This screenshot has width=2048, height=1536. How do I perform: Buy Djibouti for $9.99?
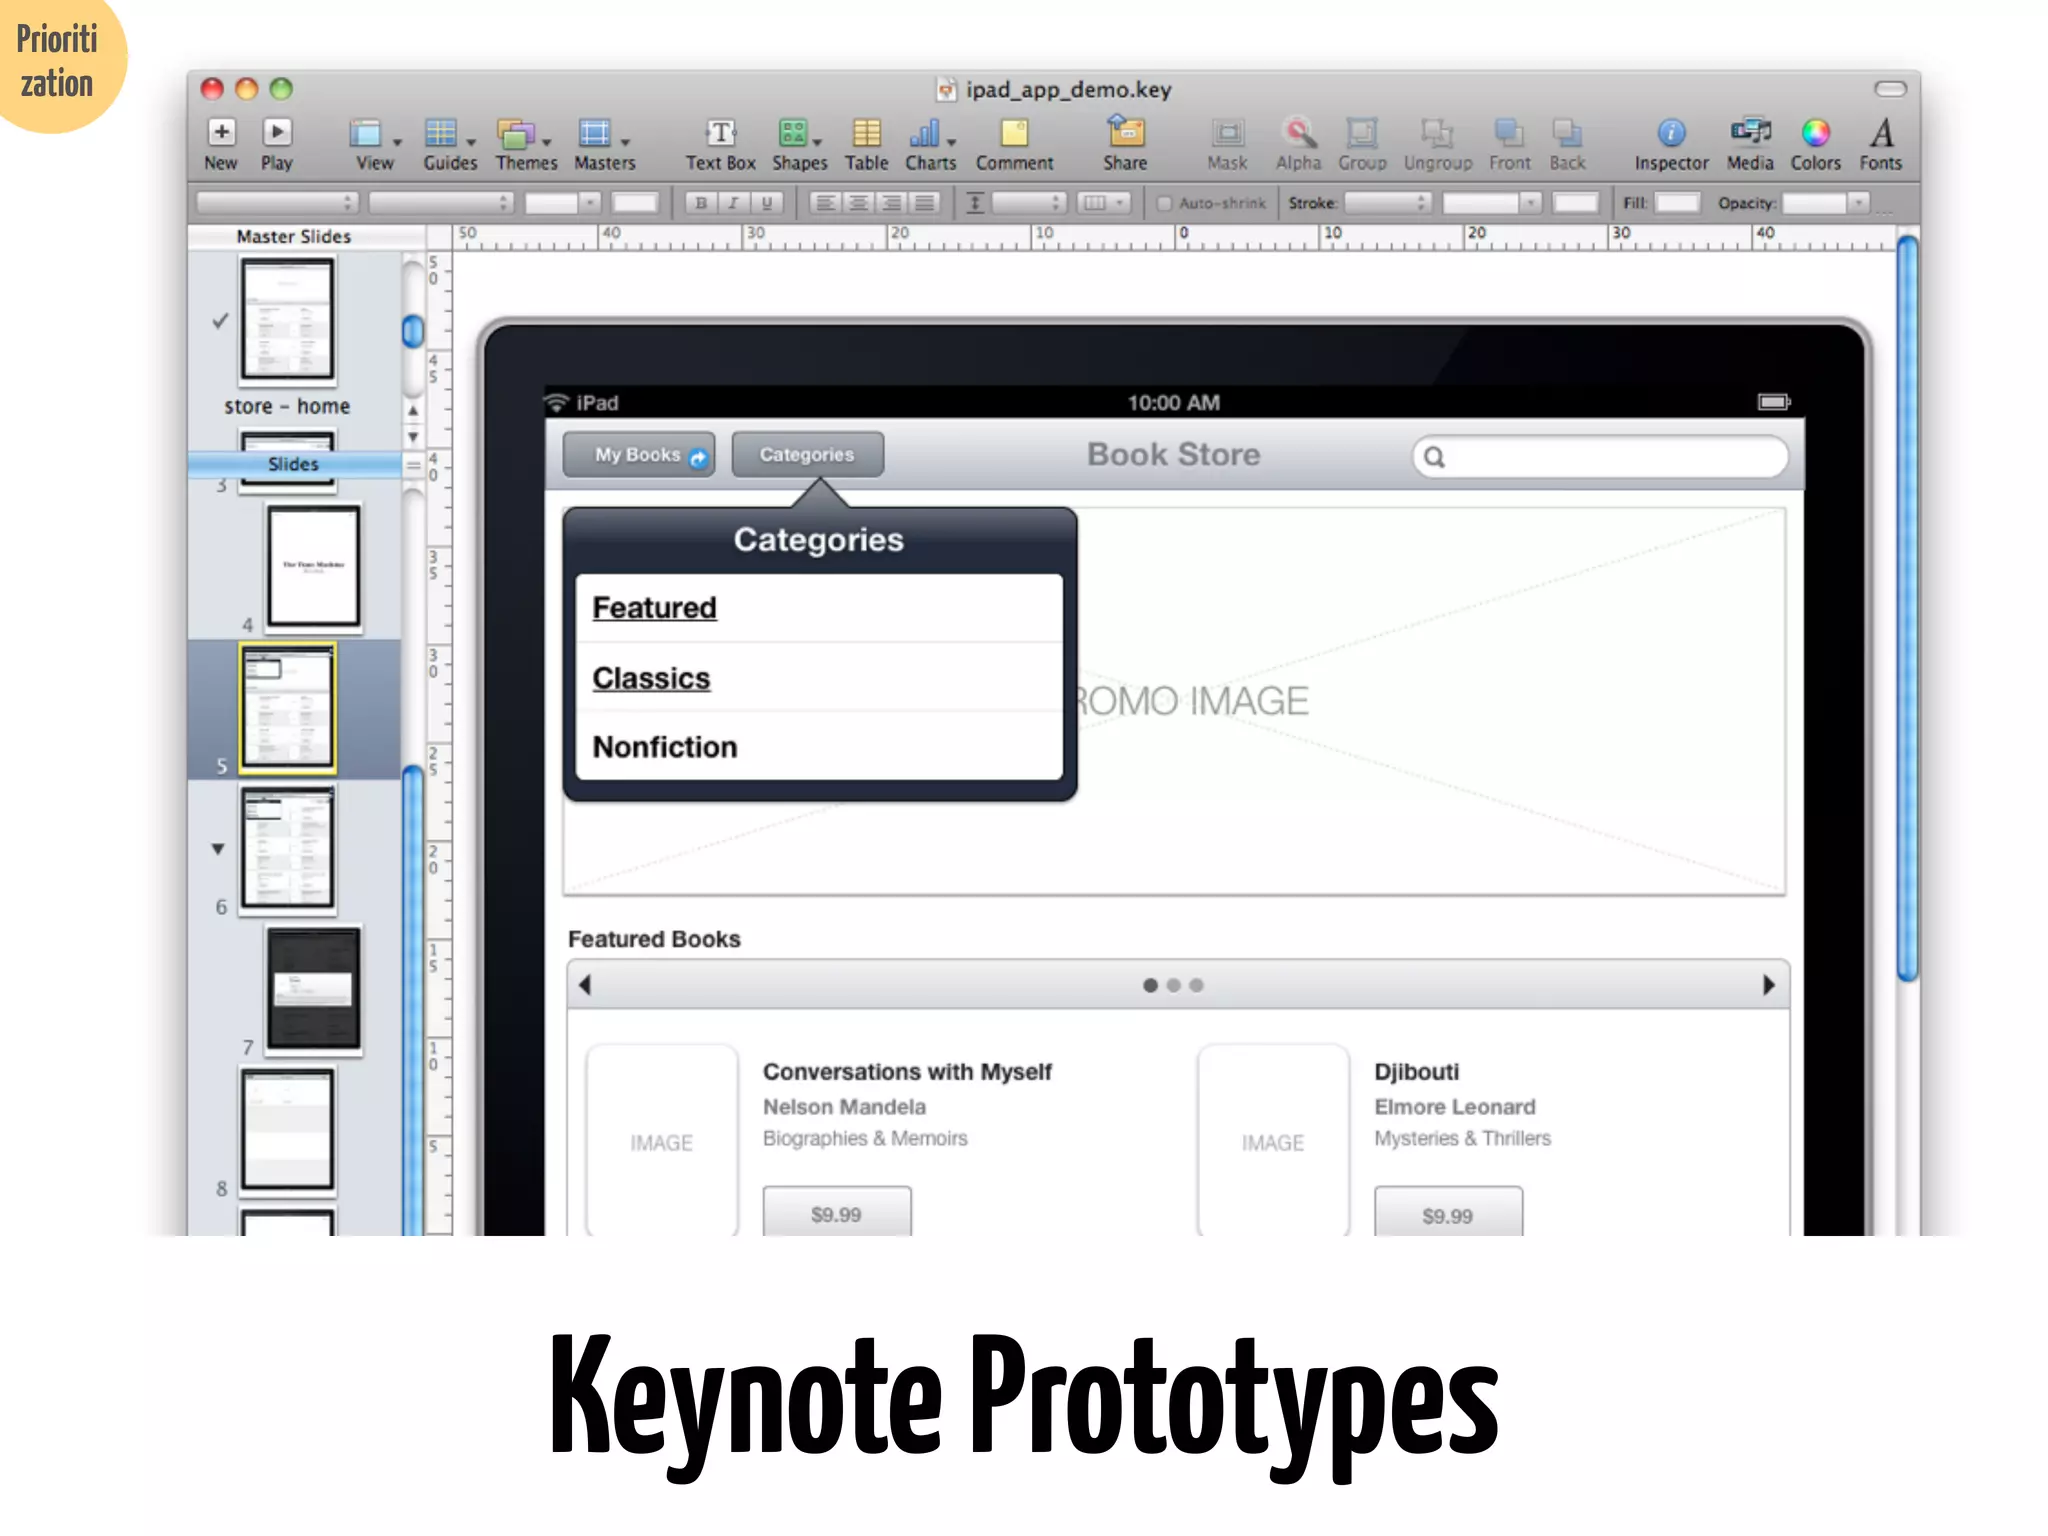[x=1448, y=1213]
